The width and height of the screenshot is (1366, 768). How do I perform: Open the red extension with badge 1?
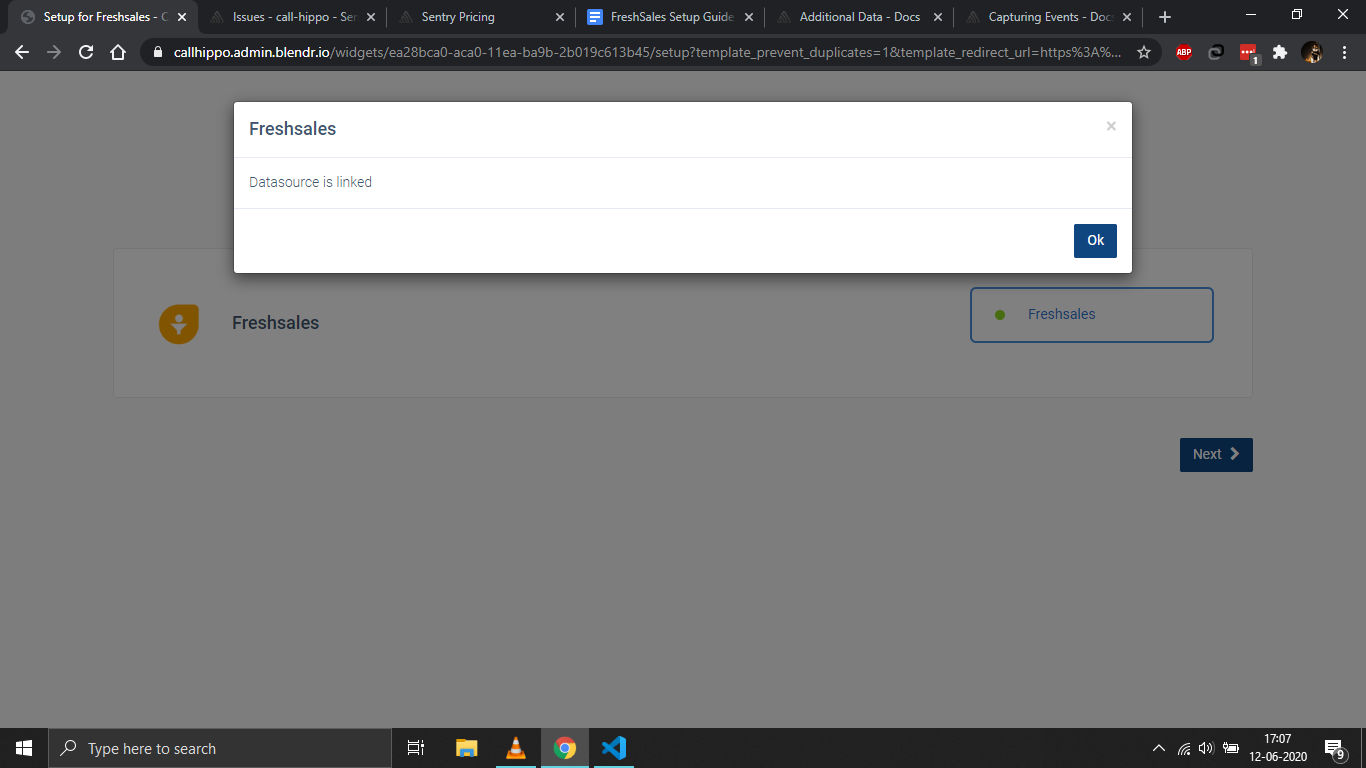pyautogui.click(x=1248, y=53)
